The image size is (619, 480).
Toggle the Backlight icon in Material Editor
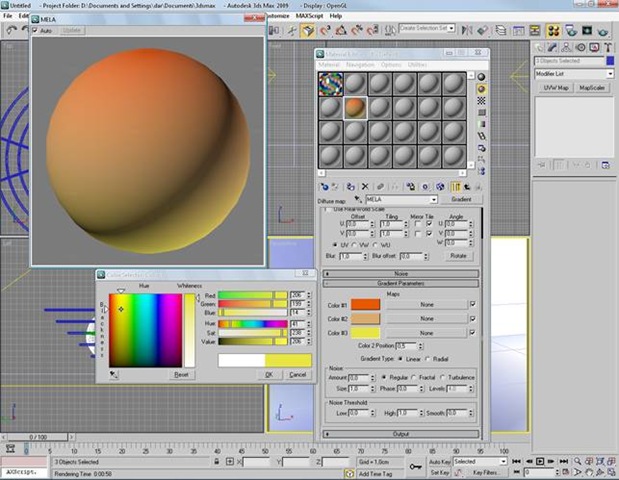[482, 90]
